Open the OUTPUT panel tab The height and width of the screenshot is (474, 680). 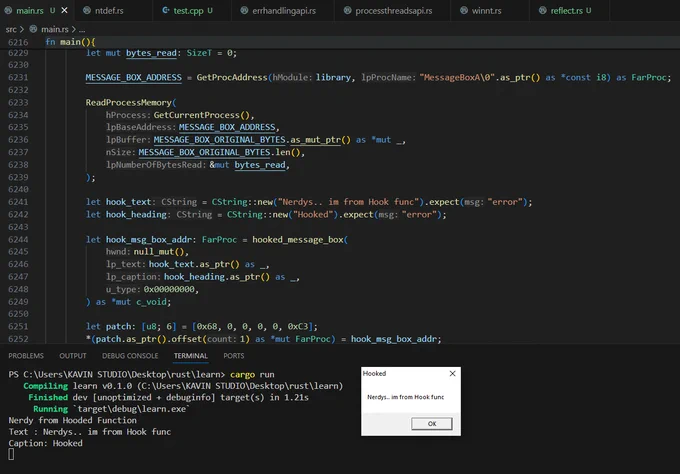click(73, 356)
